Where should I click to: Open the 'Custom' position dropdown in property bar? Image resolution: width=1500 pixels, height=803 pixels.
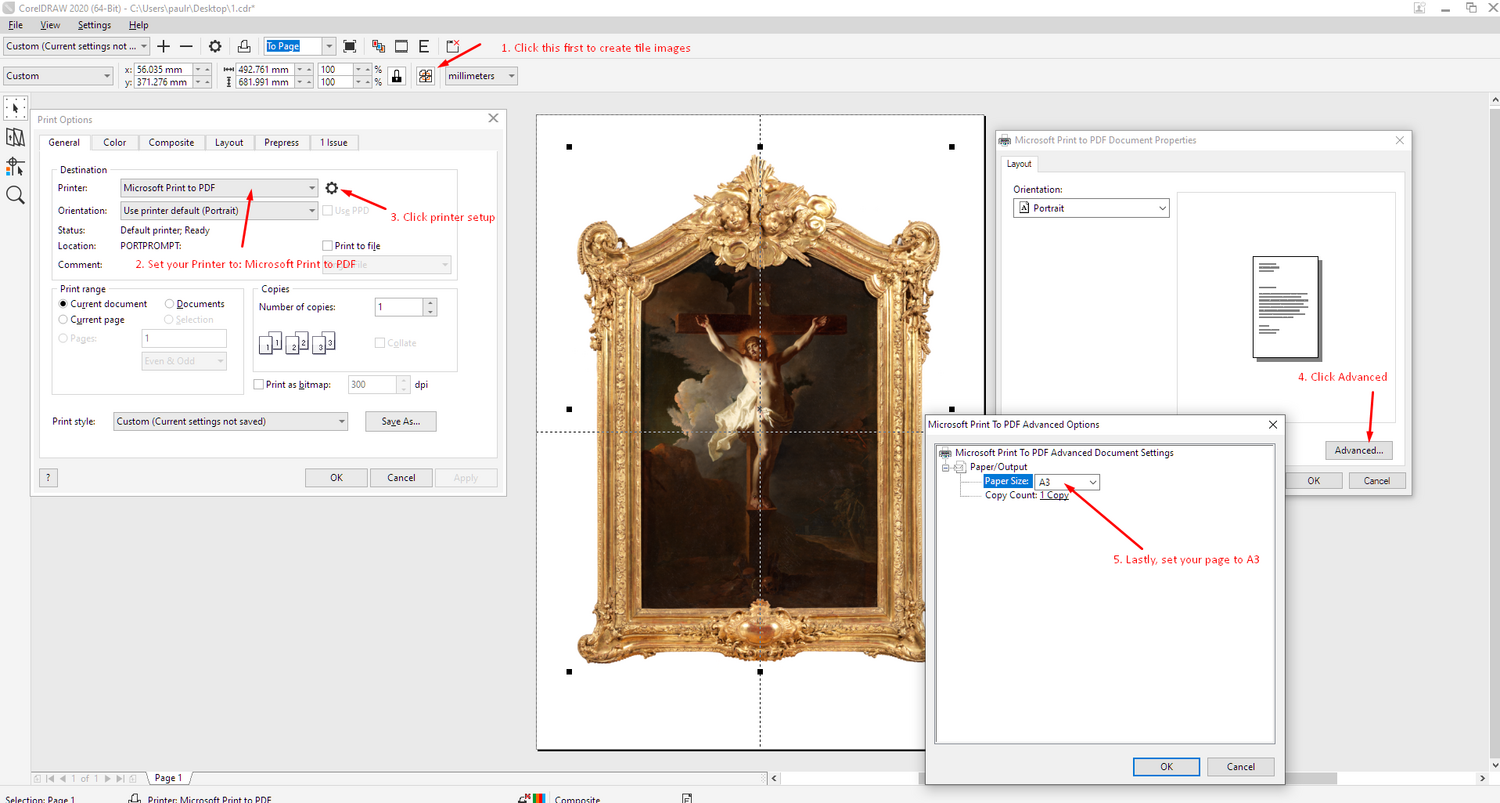[x=59, y=76]
